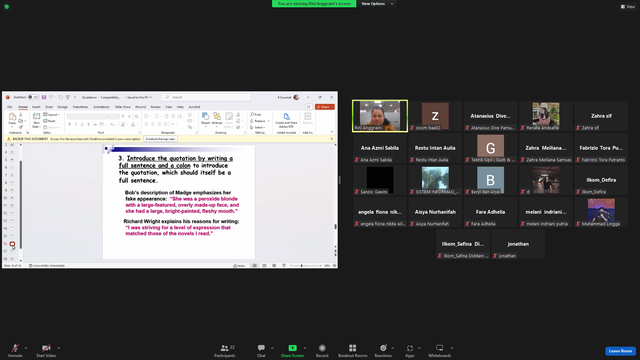
Task: Expand the Layout dropdown in Slides group
Action: coord(51,115)
